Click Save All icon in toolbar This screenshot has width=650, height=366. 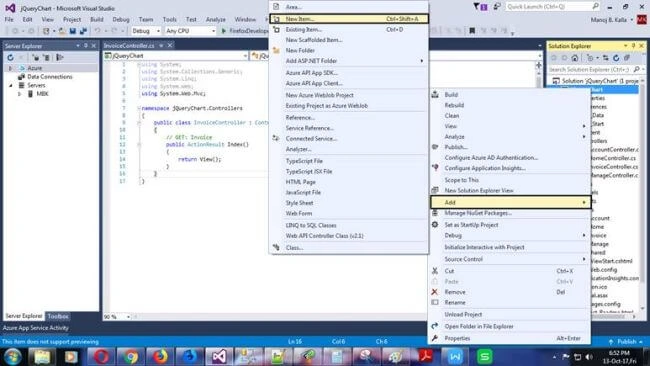(83, 31)
